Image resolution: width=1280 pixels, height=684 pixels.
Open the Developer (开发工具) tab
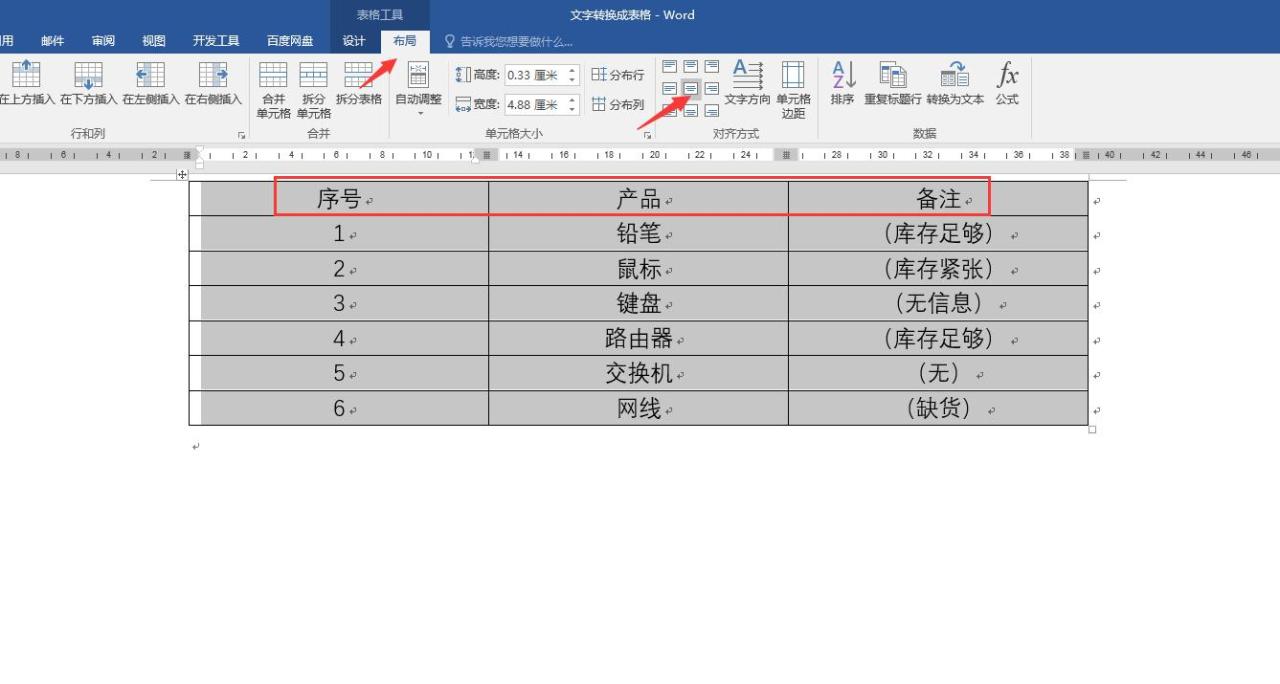pos(216,41)
